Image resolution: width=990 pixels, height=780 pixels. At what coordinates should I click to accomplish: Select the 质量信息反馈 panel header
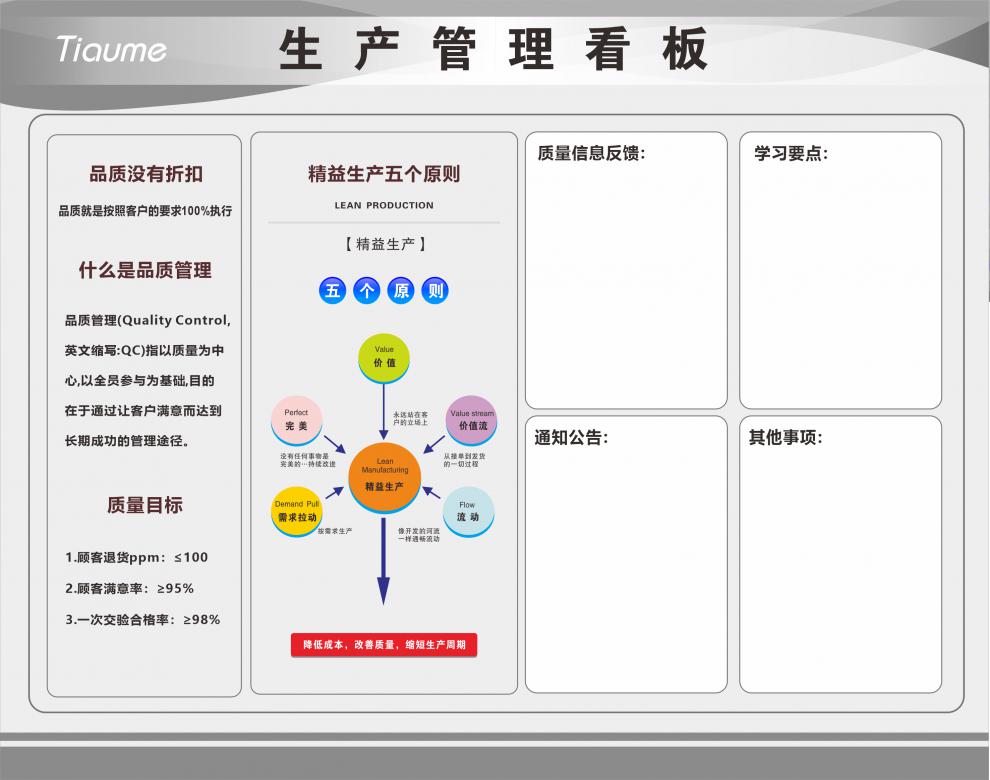[x=590, y=153]
